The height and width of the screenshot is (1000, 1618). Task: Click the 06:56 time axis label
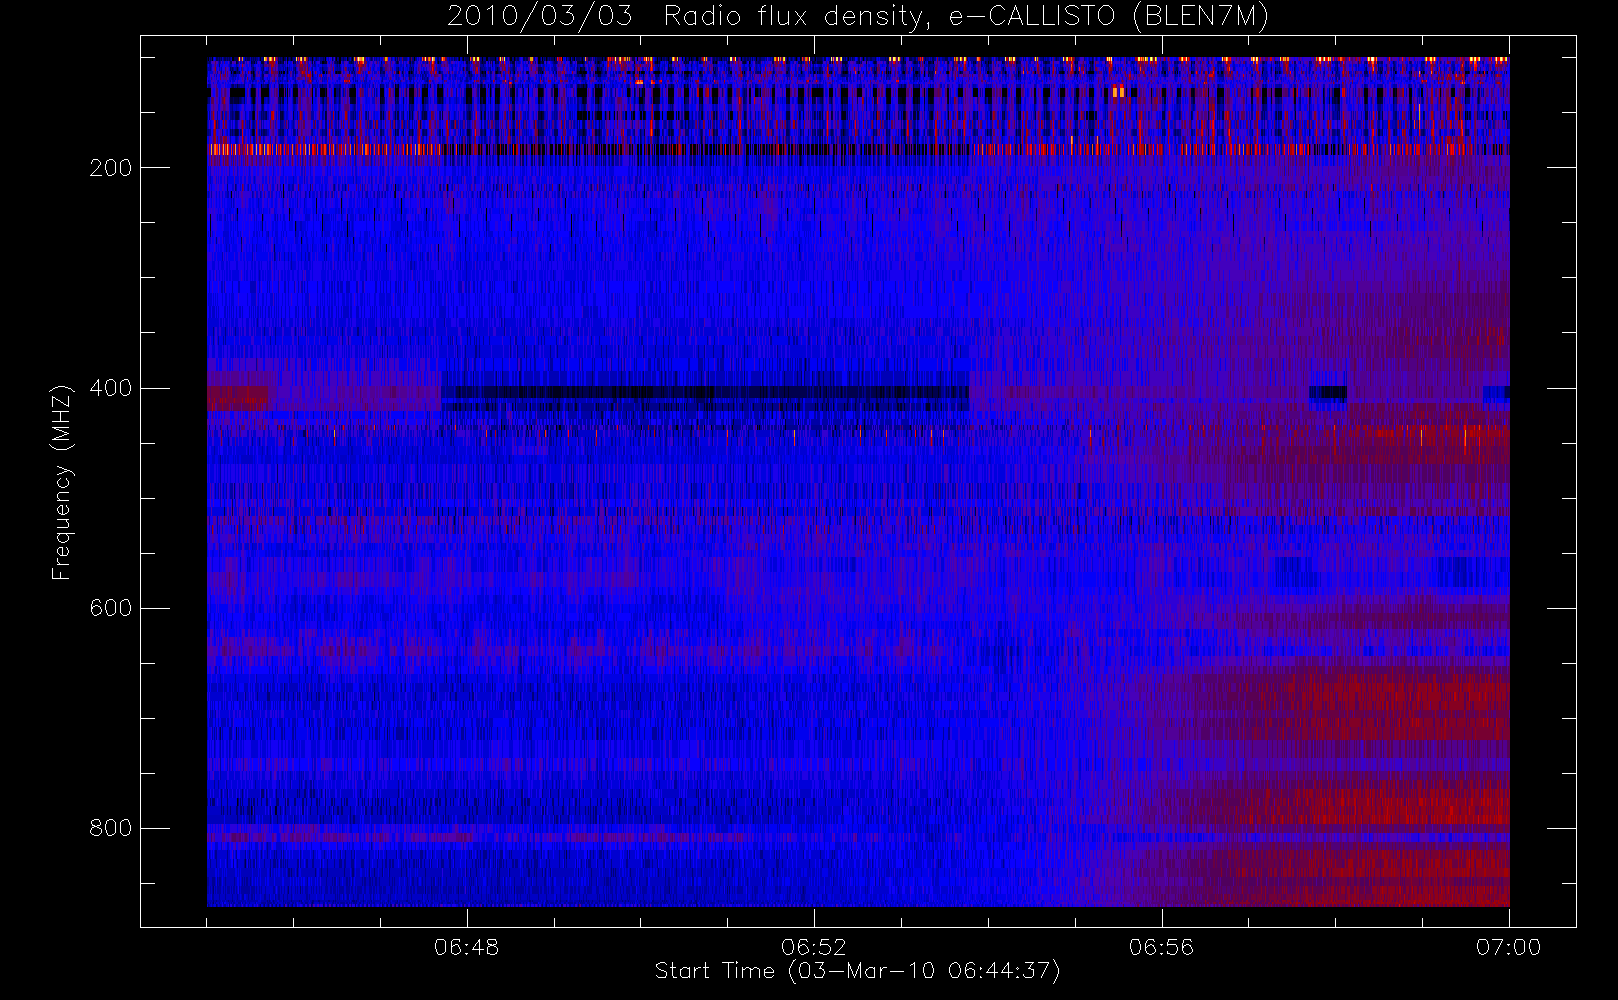(1162, 947)
